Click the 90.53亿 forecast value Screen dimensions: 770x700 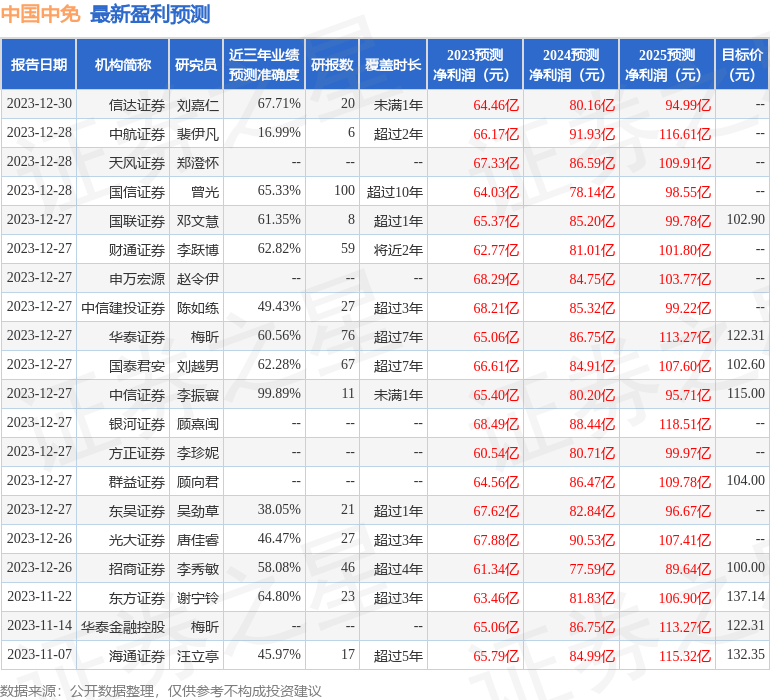(x=592, y=539)
